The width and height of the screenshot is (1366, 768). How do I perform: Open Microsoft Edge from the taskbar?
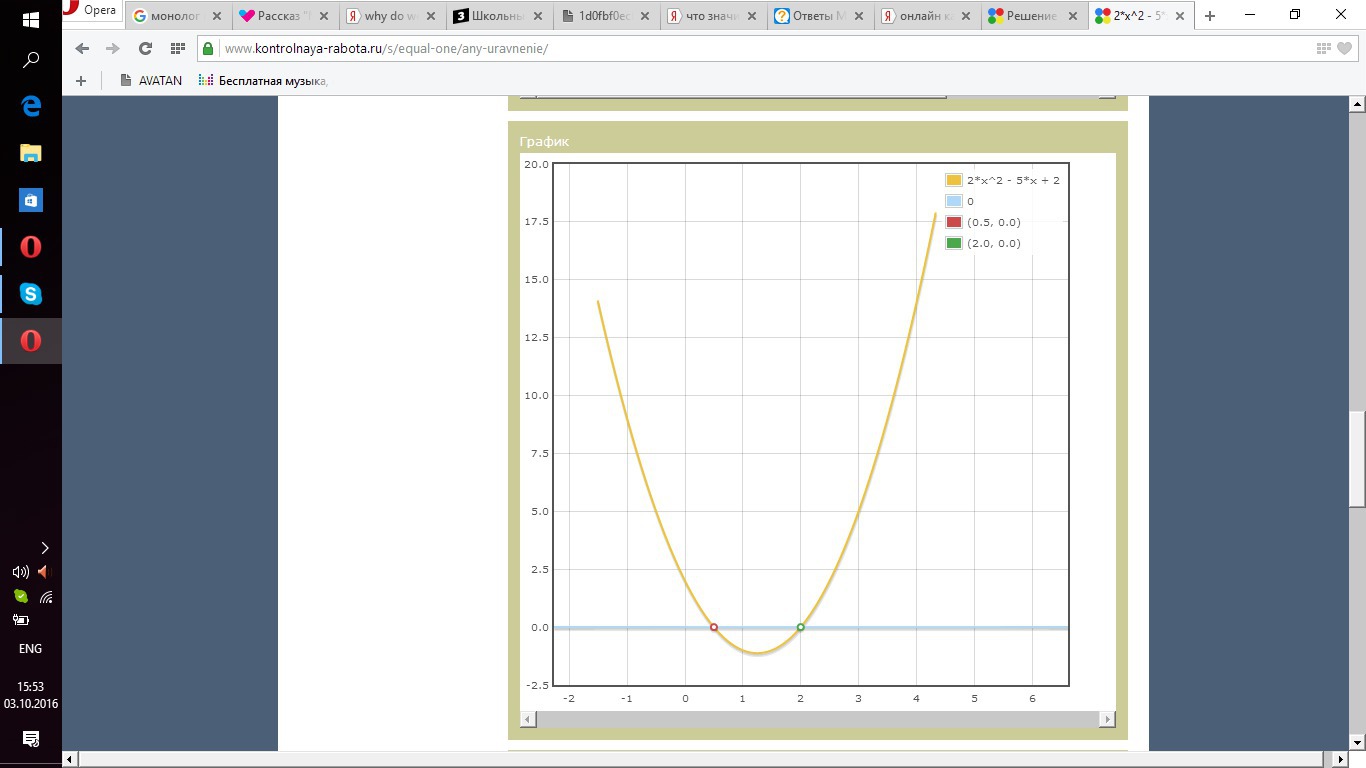tap(31, 106)
